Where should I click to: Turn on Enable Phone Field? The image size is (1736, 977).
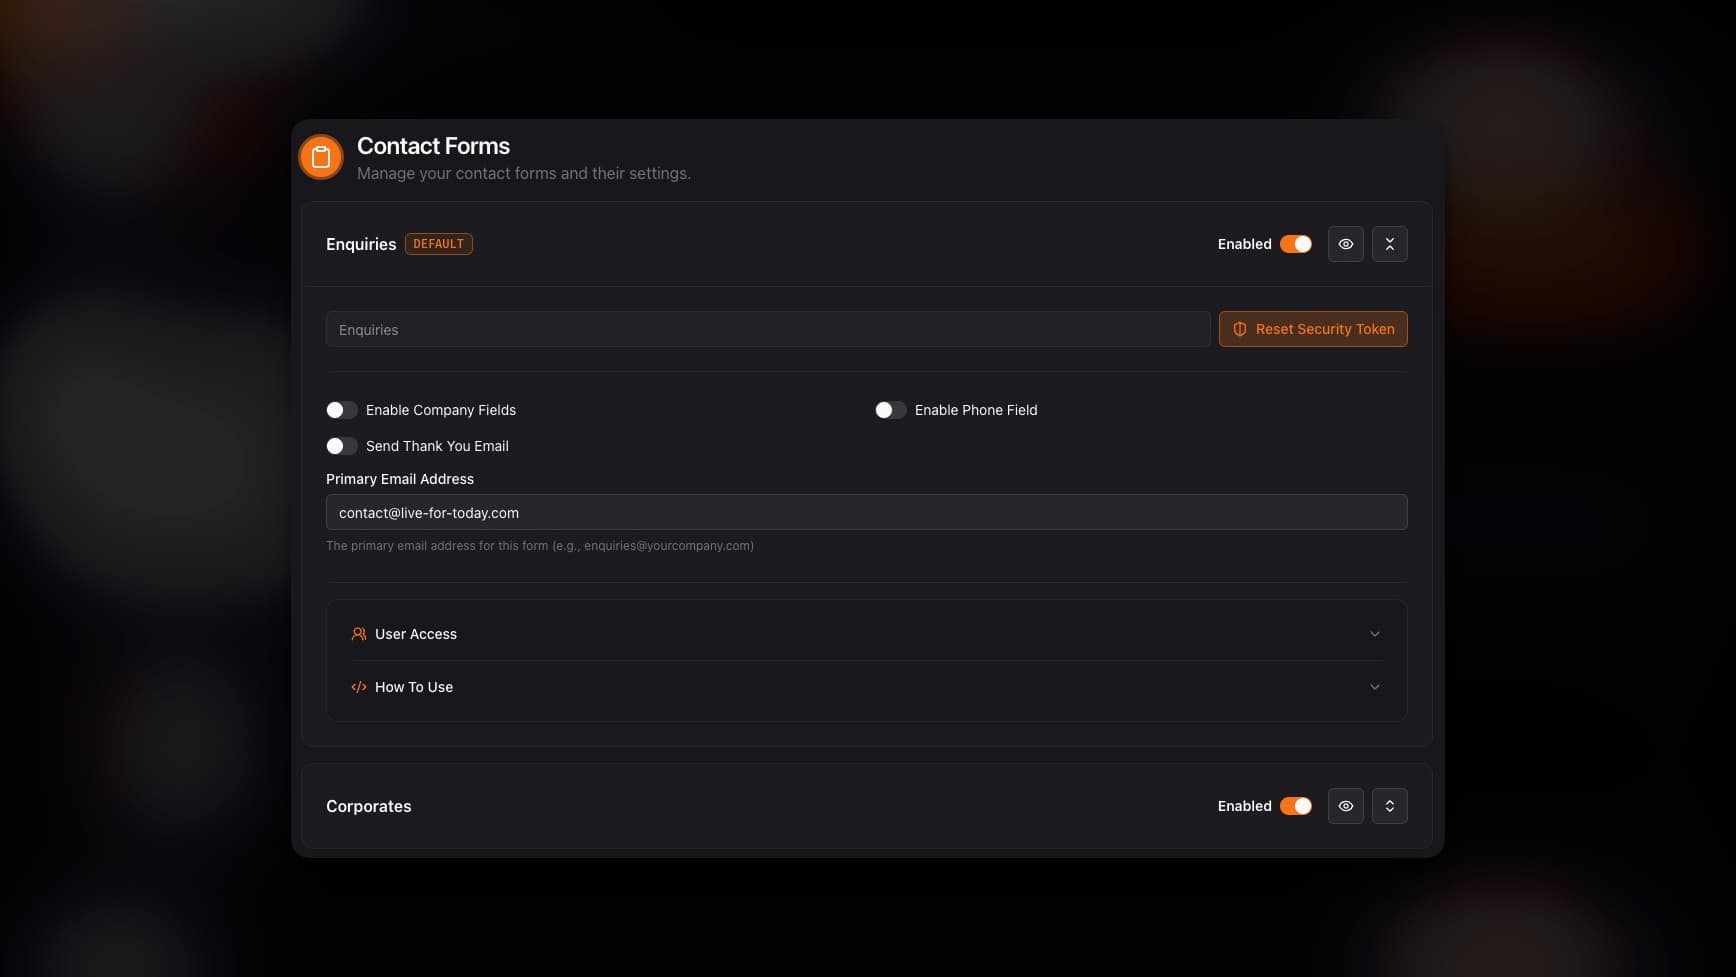890,410
